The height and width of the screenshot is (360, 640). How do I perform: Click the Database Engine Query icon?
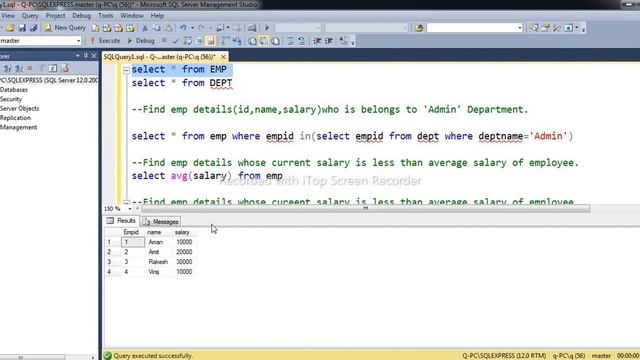point(95,28)
